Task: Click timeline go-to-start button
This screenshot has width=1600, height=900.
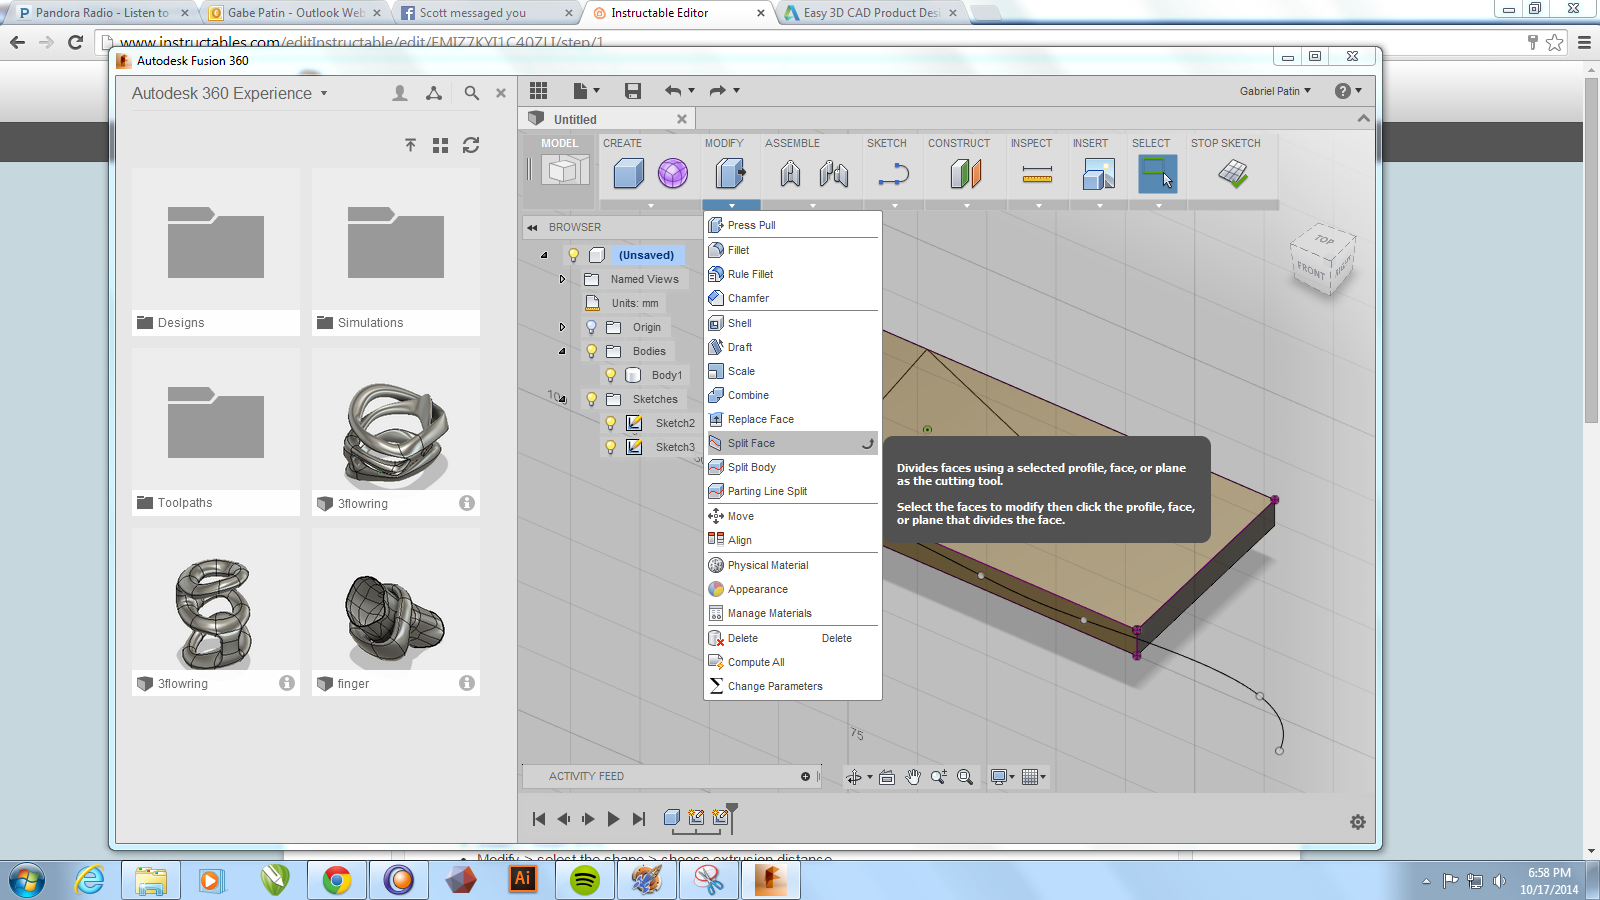Action: (539, 819)
